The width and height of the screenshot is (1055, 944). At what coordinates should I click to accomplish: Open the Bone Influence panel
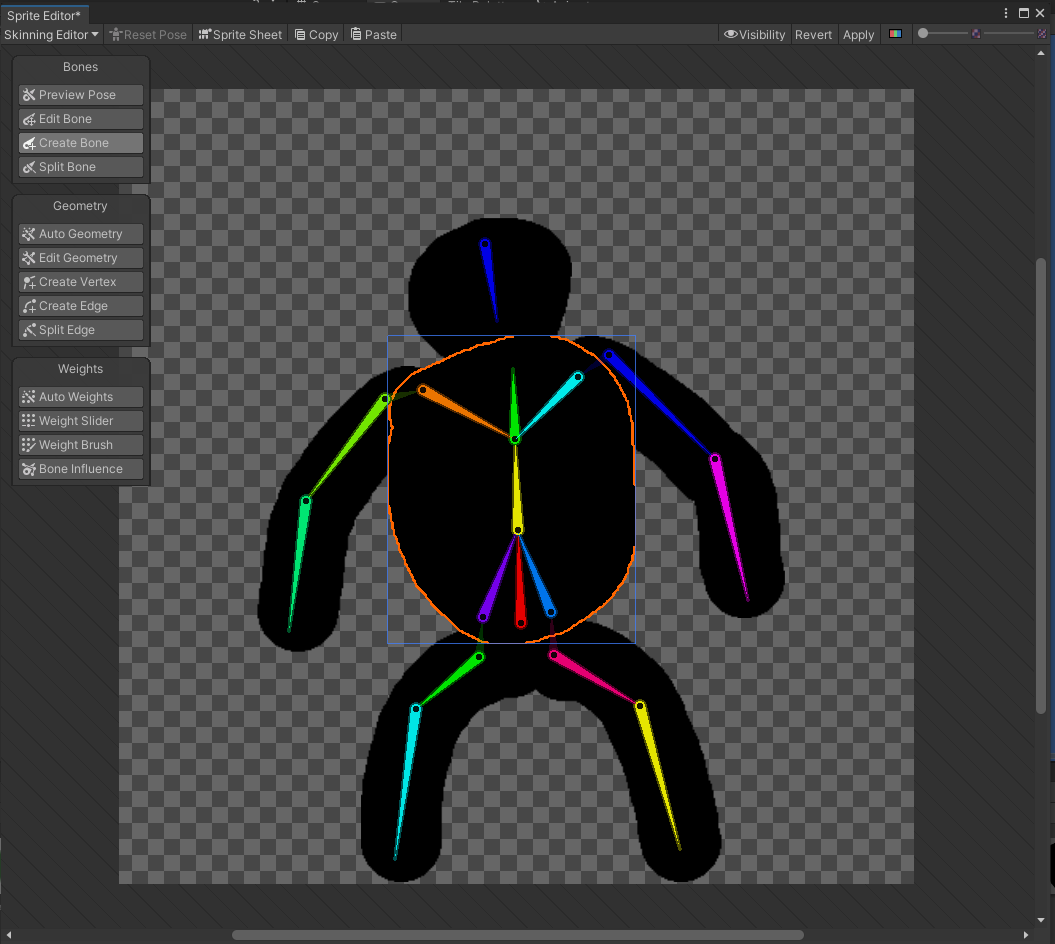[x=80, y=468]
